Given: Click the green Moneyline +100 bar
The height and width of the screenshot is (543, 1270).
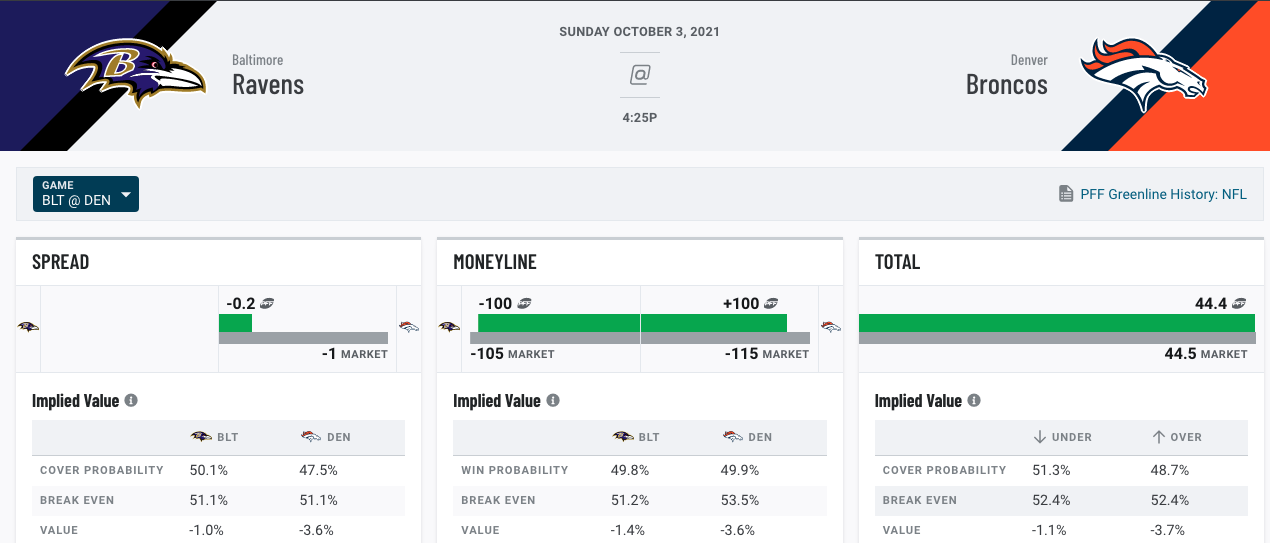Looking at the screenshot, I should tap(714, 323).
